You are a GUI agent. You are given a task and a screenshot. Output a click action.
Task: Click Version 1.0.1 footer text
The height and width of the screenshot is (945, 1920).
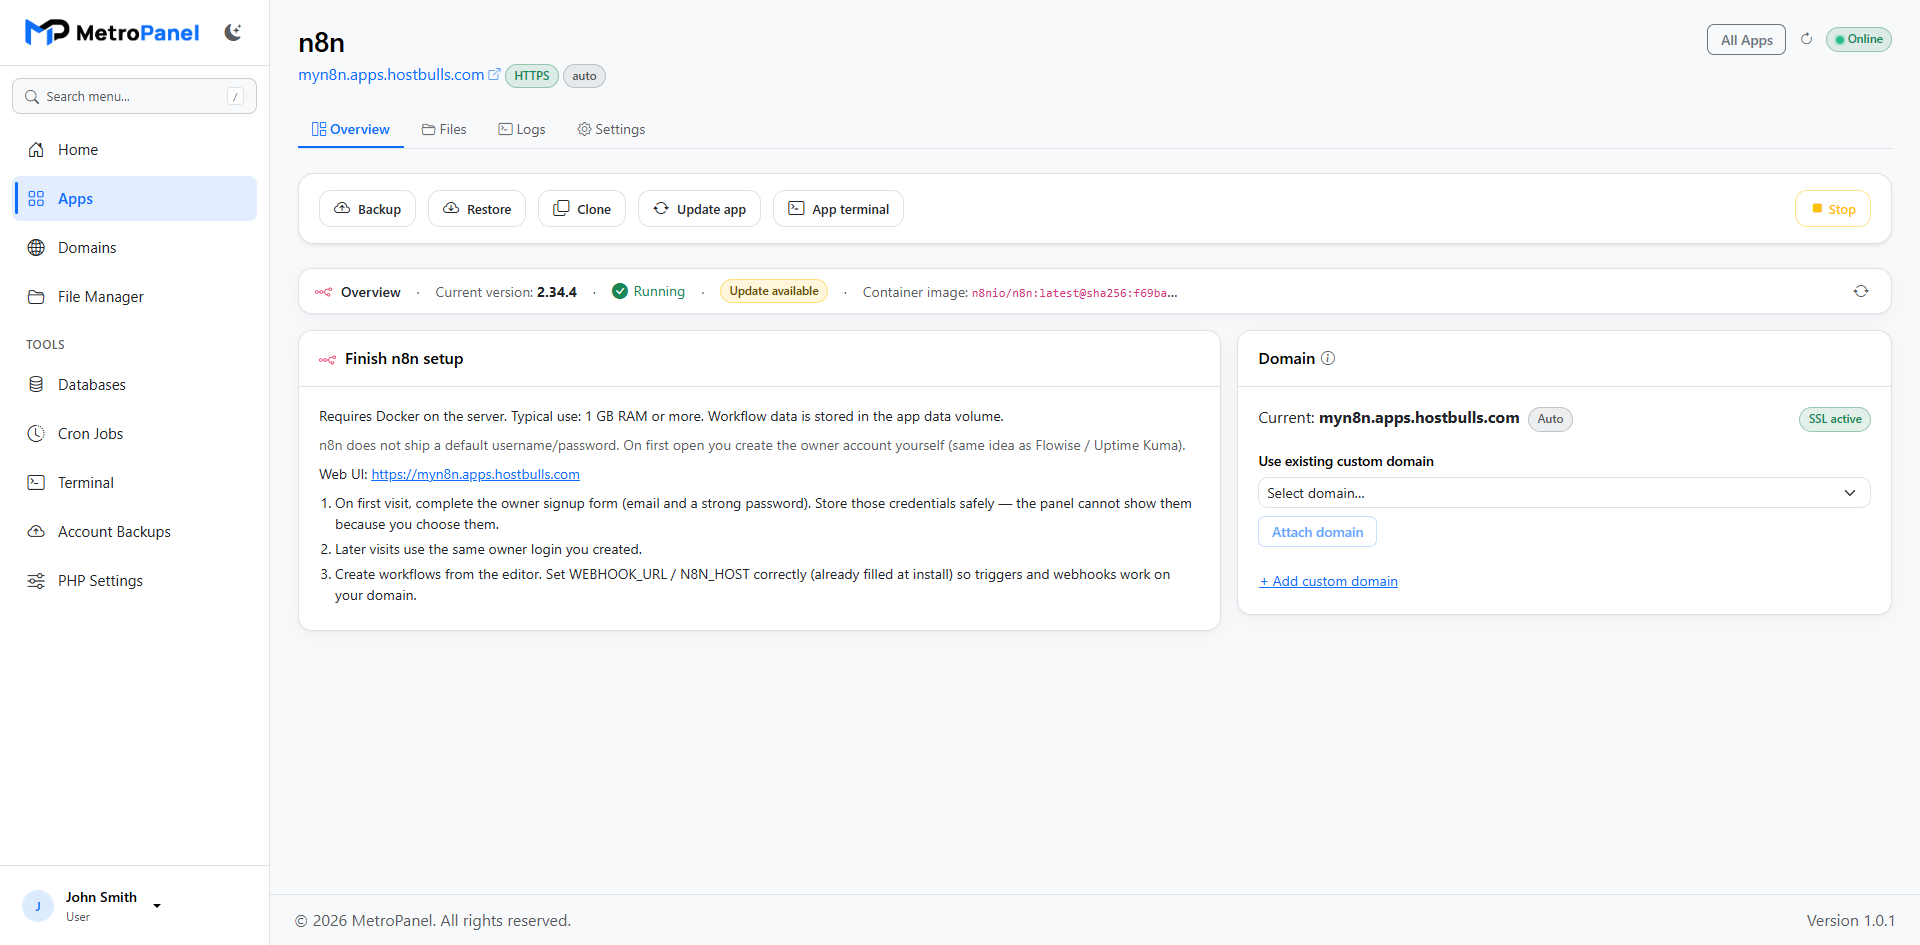point(1850,921)
